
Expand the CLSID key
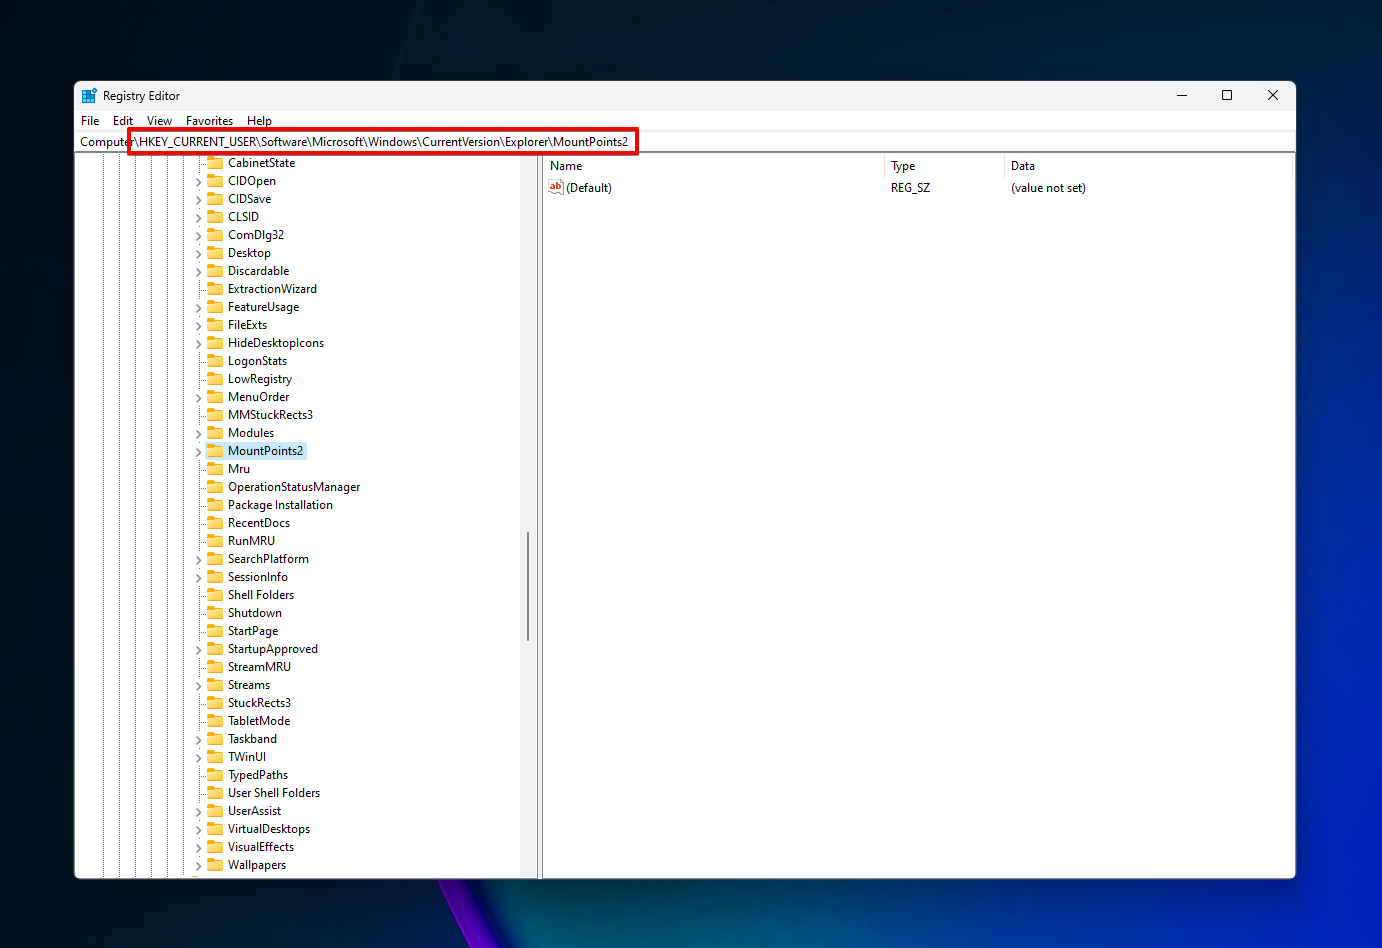tap(198, 218)
